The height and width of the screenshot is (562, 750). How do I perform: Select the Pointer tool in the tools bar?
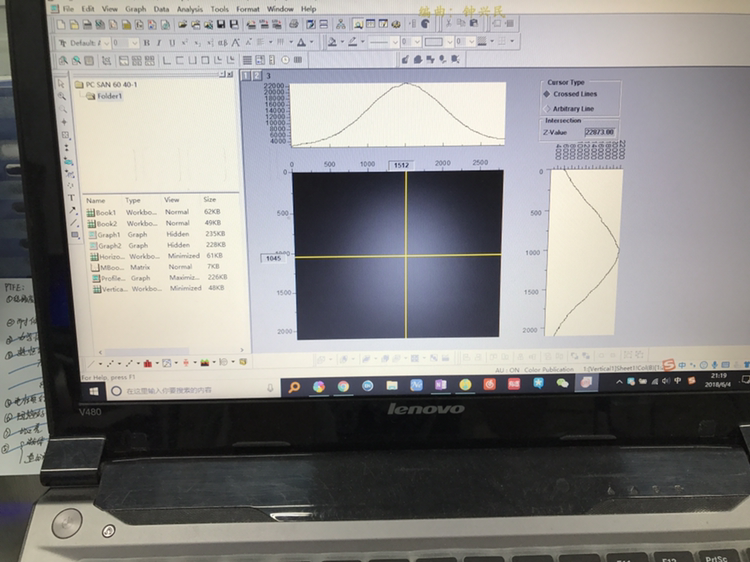tap(61, 84)
